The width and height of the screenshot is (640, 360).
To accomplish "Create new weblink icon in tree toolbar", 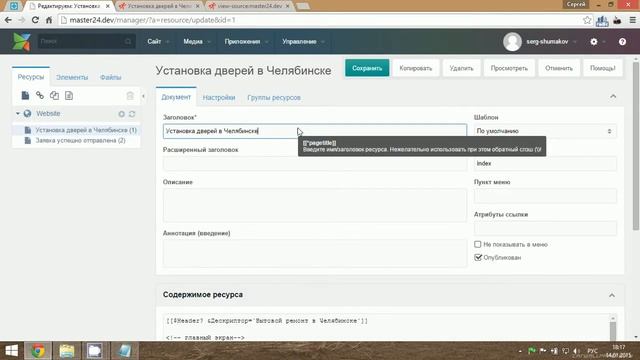I will pos(40,96).
